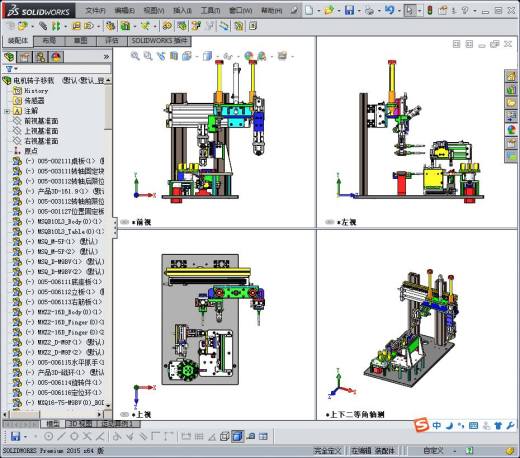Open the FeatureManager design tree tab icon
The height and width of the screenshot is (458, 520).
[9, 57]
